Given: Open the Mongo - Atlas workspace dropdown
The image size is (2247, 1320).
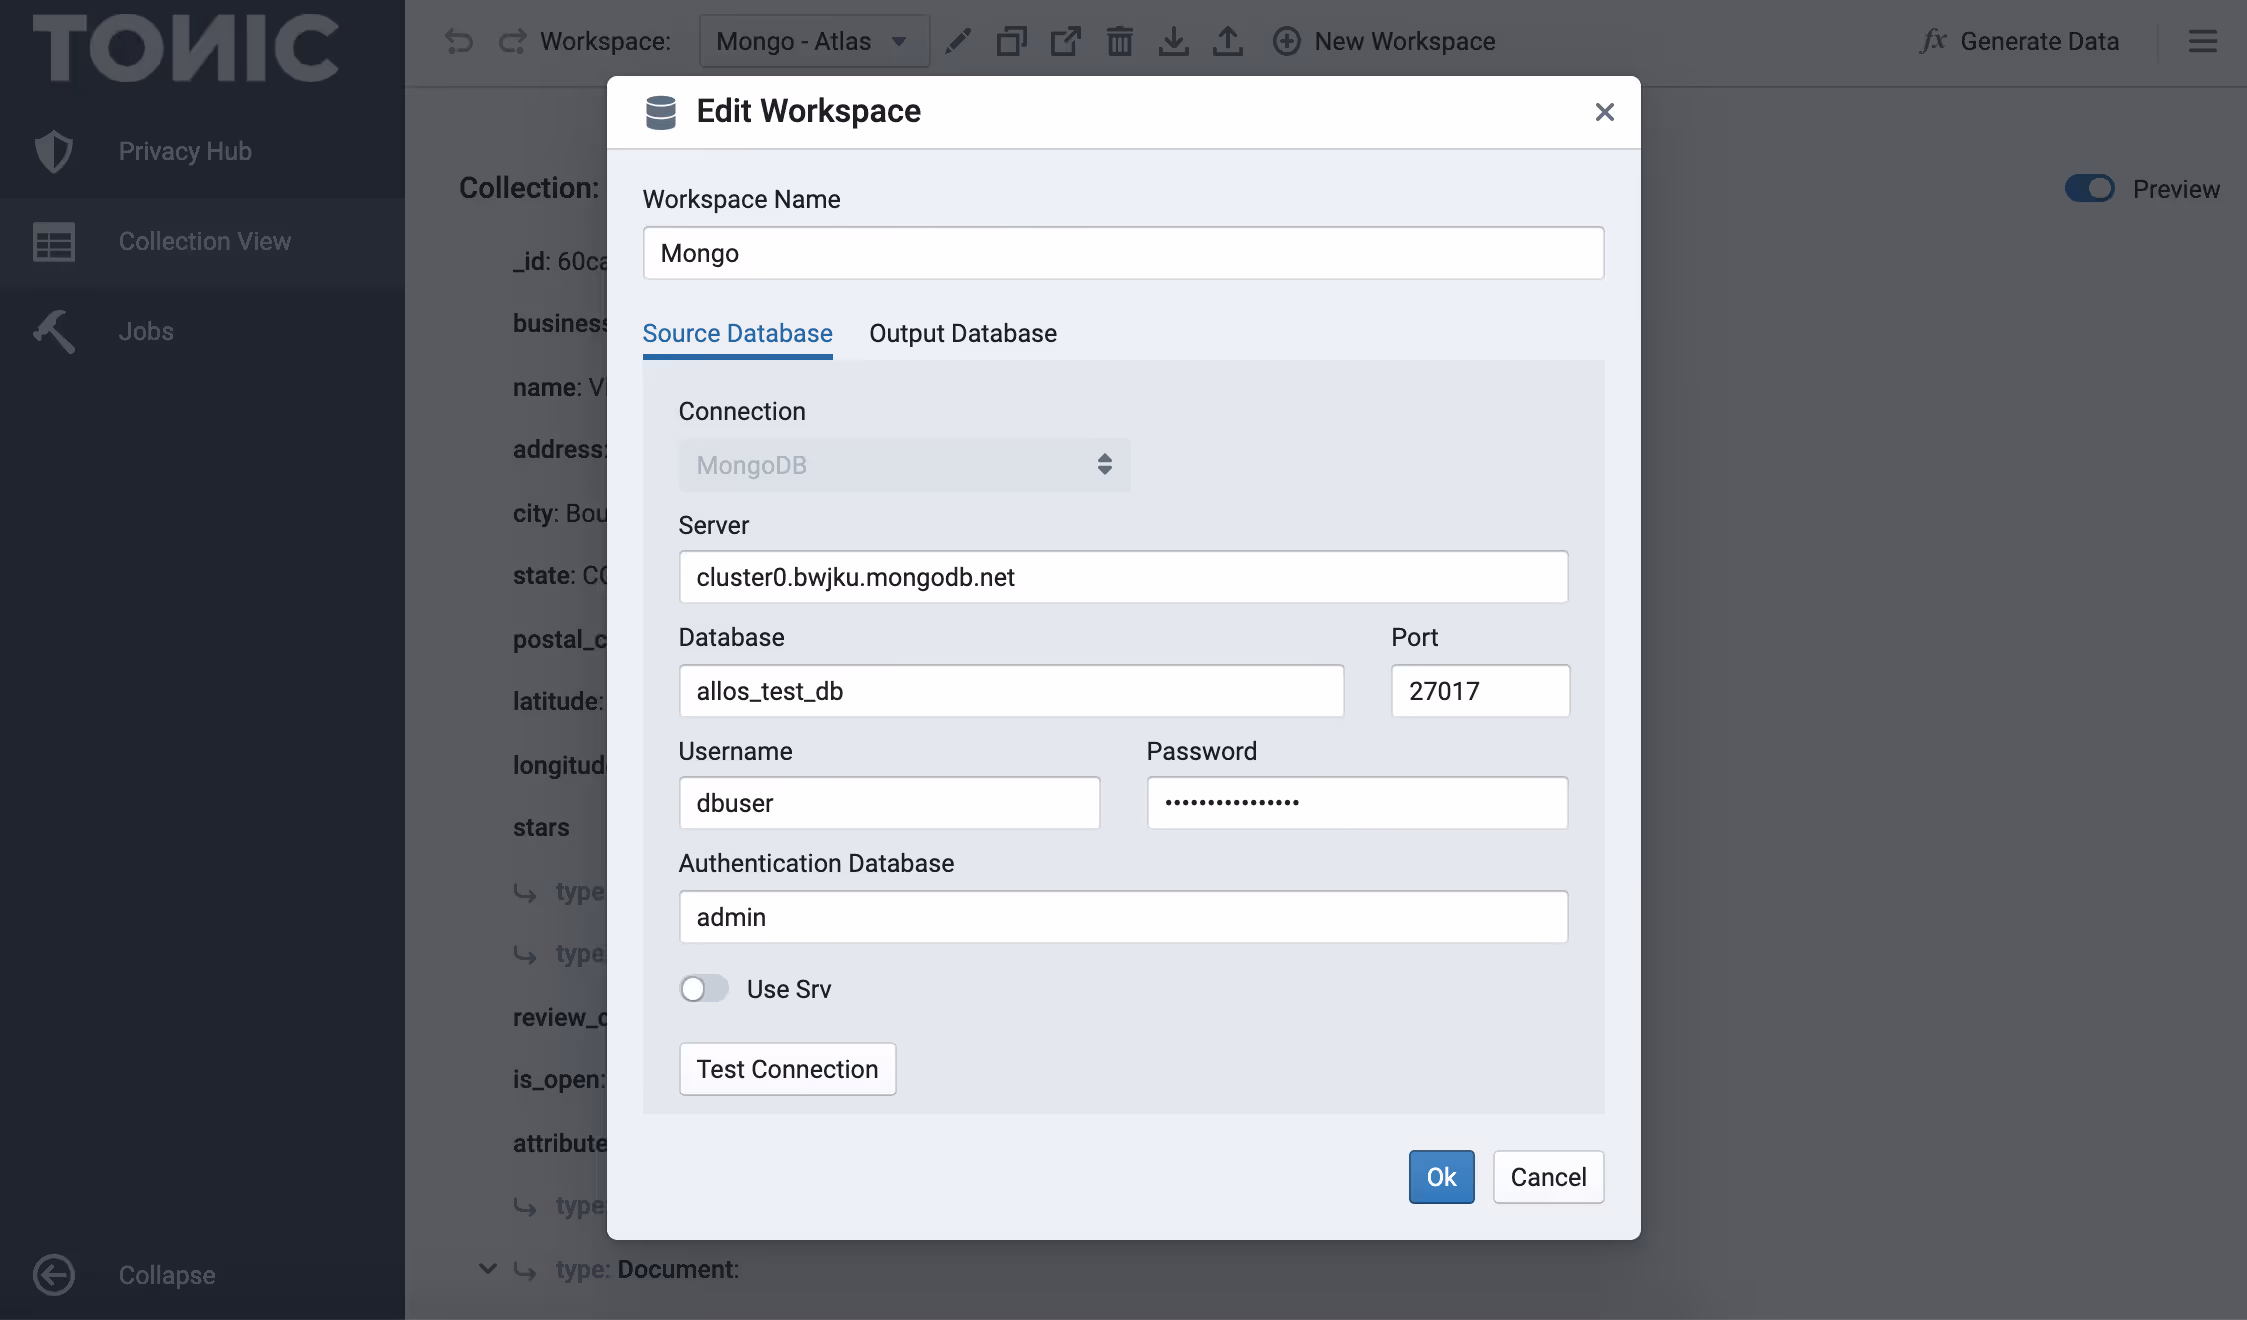Looking at the screenshot, I should coord(813,41).
